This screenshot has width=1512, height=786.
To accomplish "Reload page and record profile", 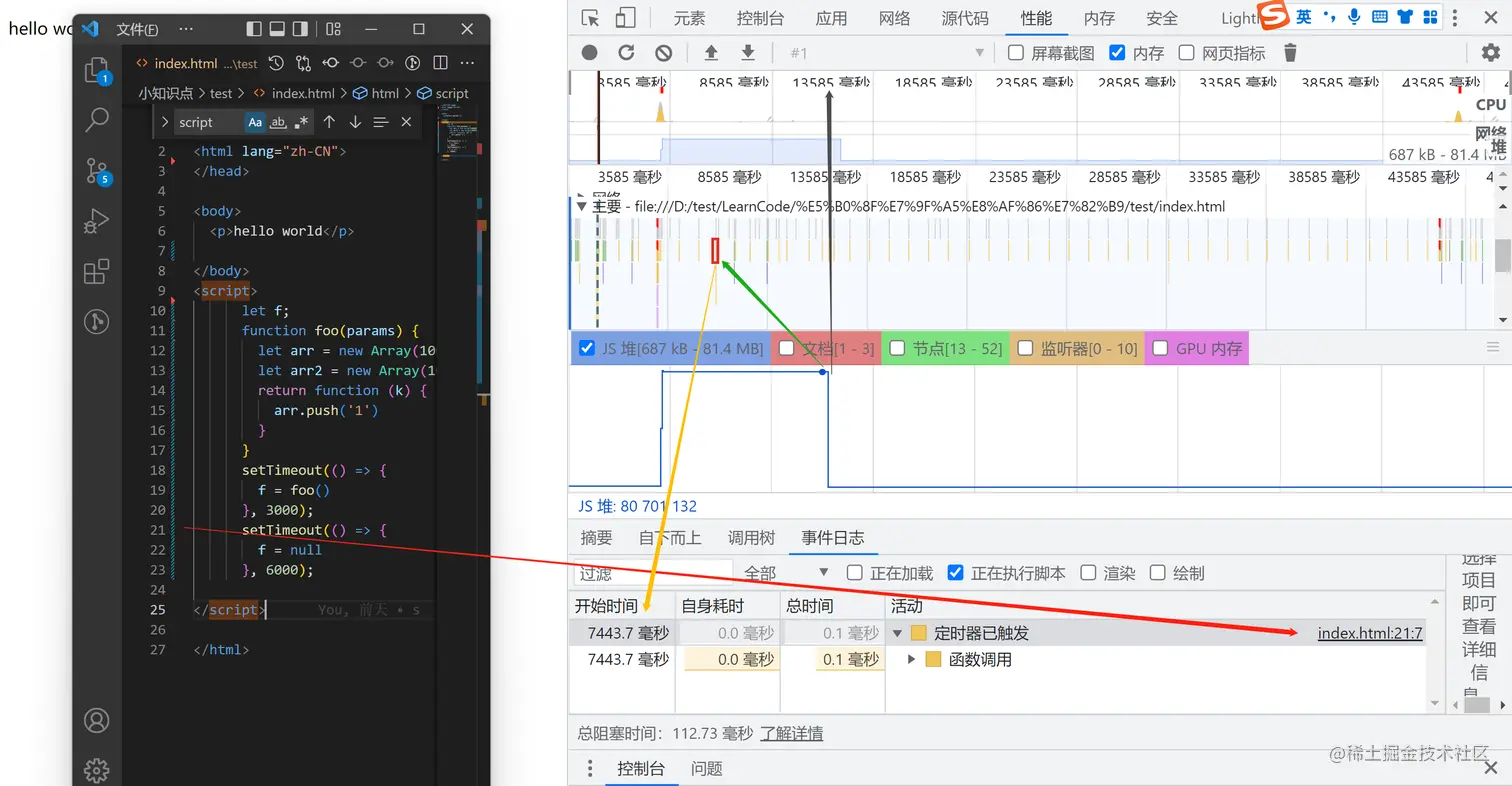I will pyautogui.click(x=627, y=53).
